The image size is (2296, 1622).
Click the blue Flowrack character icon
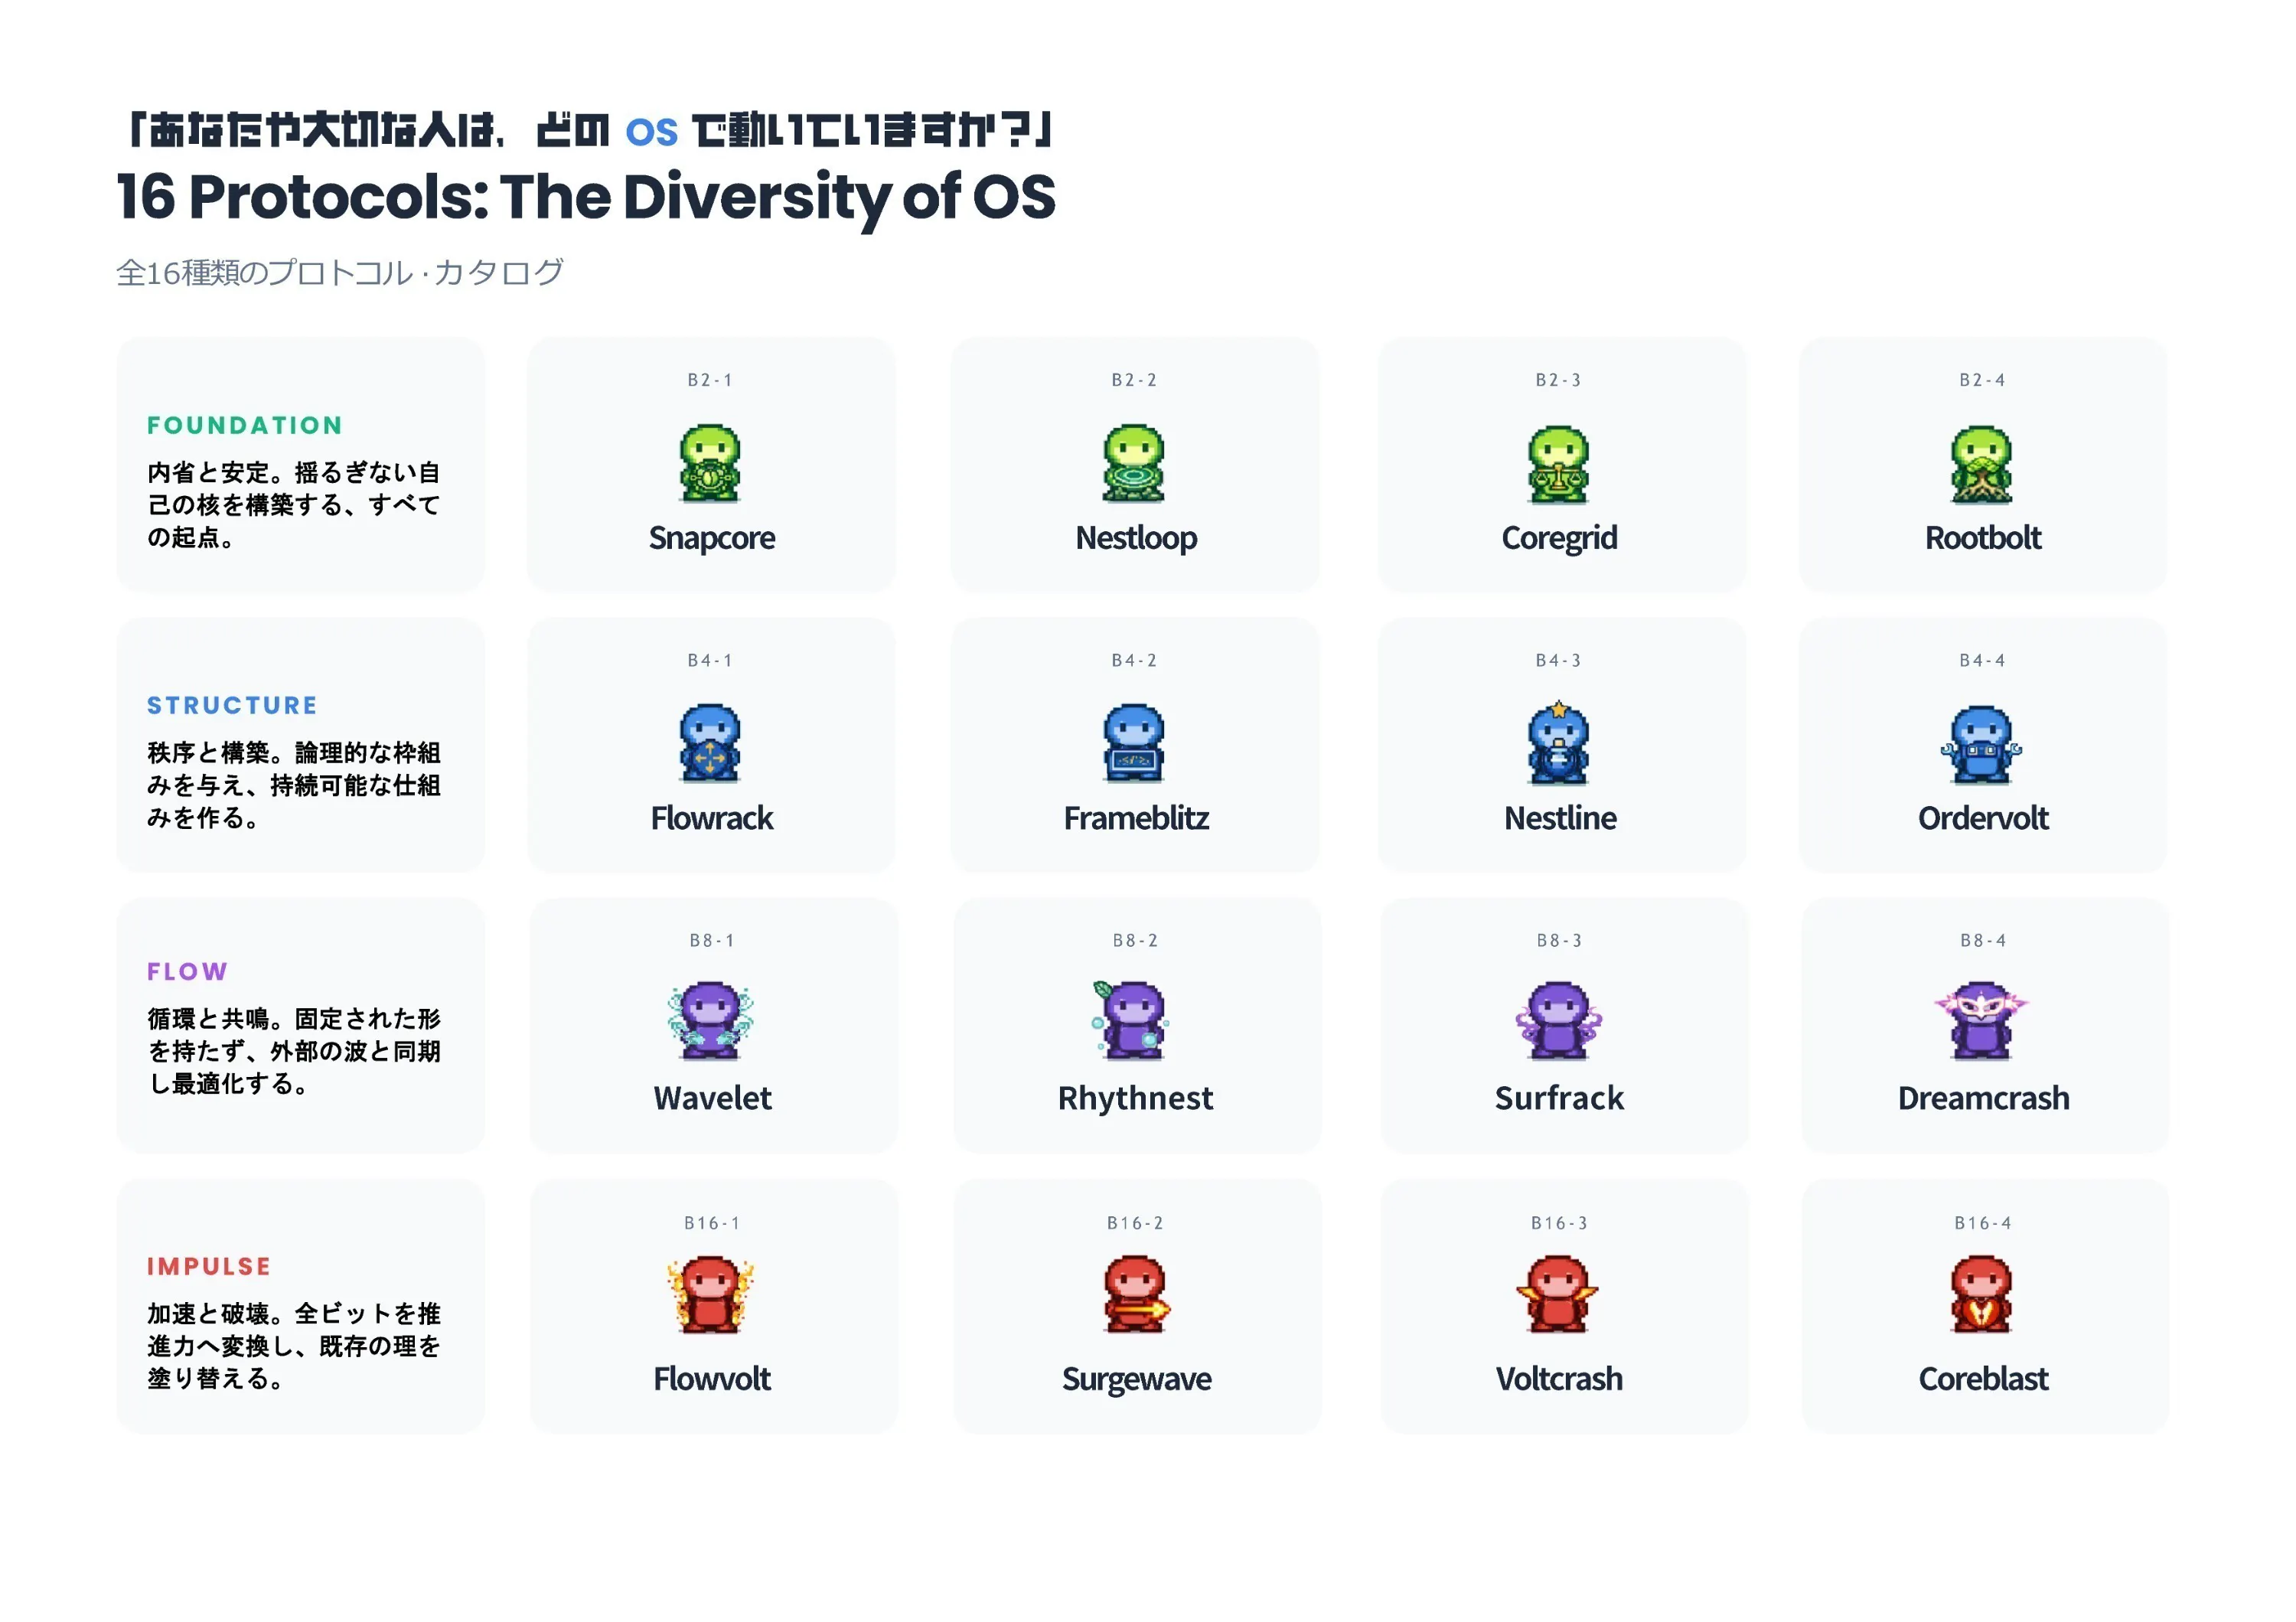[x=710, y=744]
